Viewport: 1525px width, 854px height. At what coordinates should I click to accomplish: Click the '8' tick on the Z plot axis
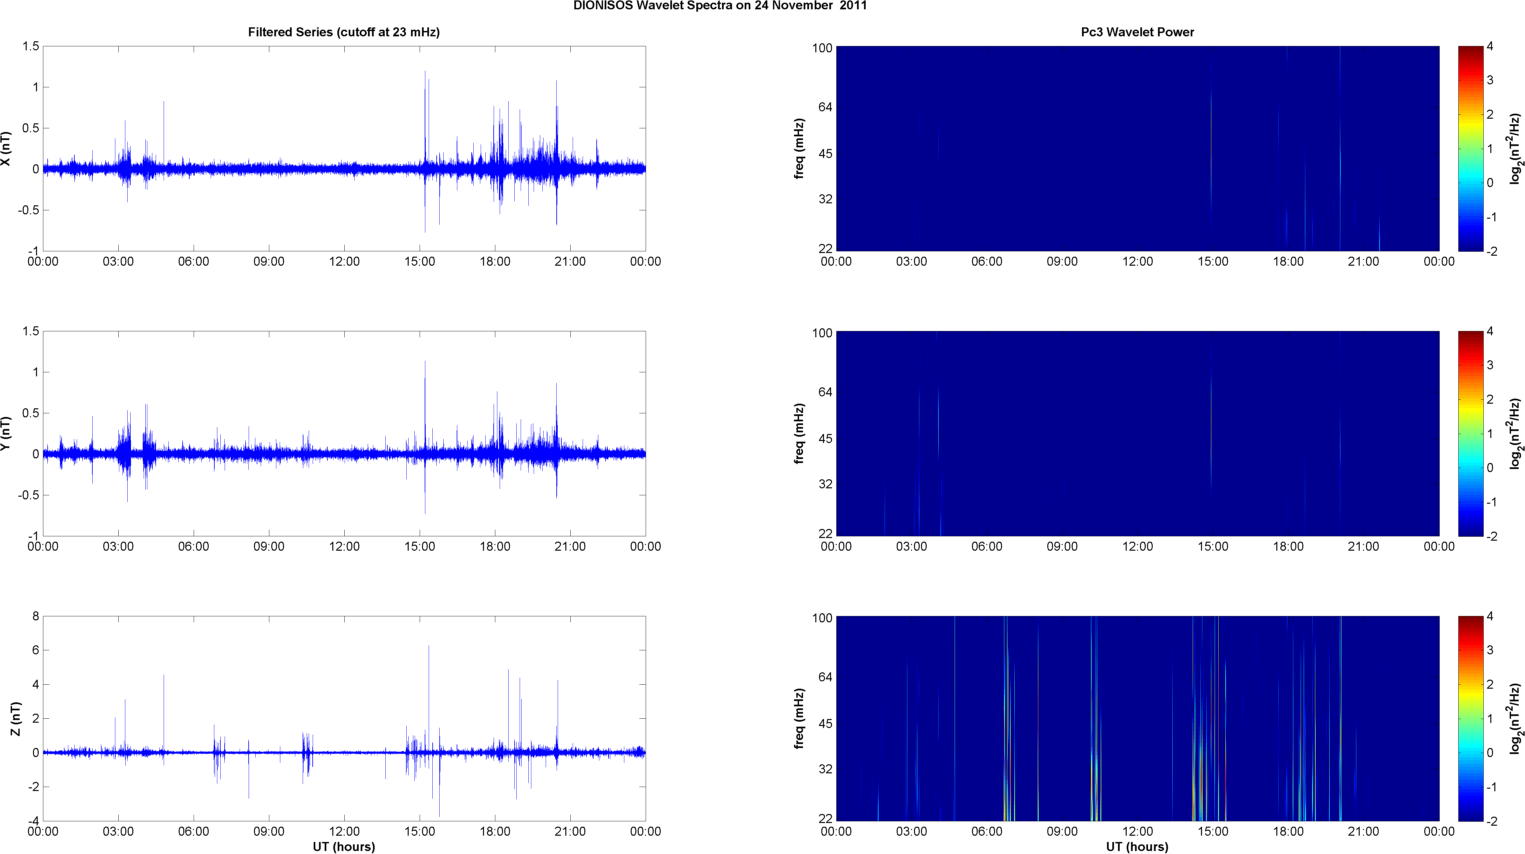tap(35, 617)
